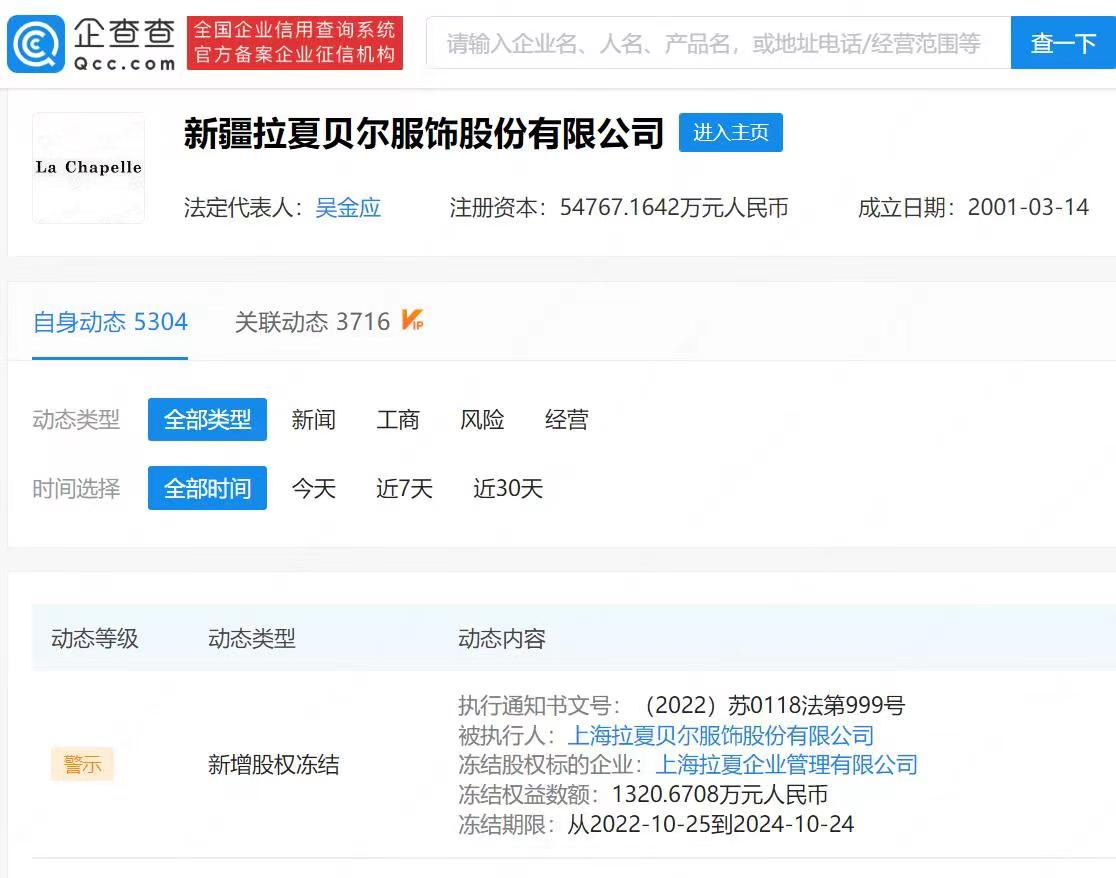The width and height of the screenshot is (1116, 878).
Task: Click the 动态类型 column header
Action: [251, 639]
